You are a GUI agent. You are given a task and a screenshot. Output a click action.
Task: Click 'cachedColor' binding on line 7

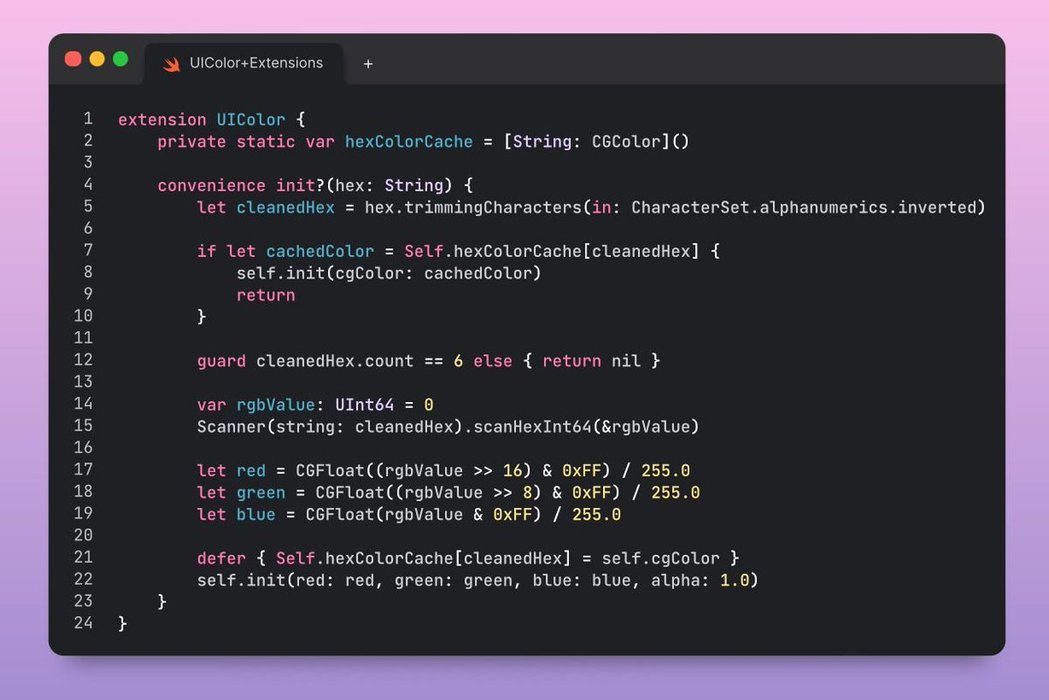point(320,252)
